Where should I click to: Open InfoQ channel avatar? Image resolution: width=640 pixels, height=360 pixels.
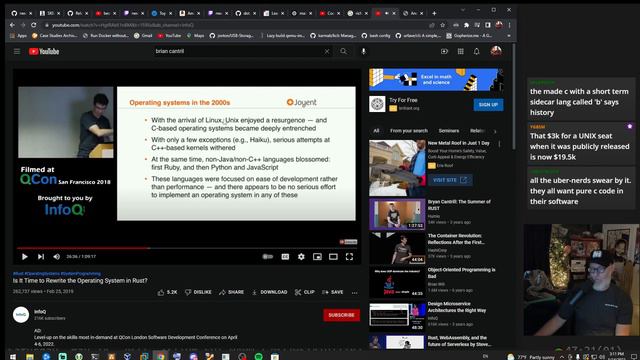21,315
